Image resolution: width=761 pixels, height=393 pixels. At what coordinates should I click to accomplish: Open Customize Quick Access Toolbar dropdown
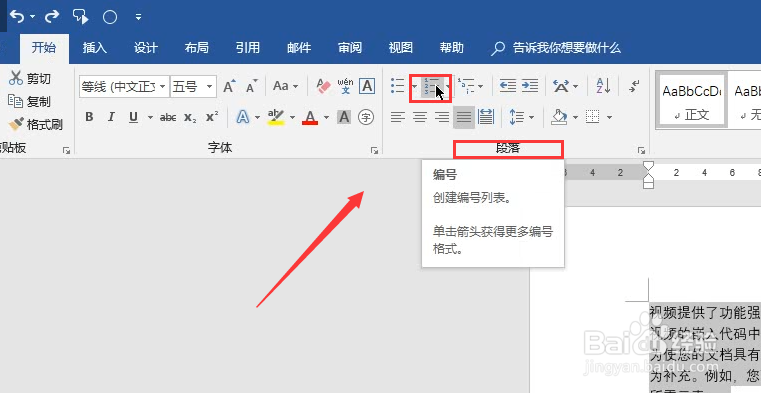point(138,17)
